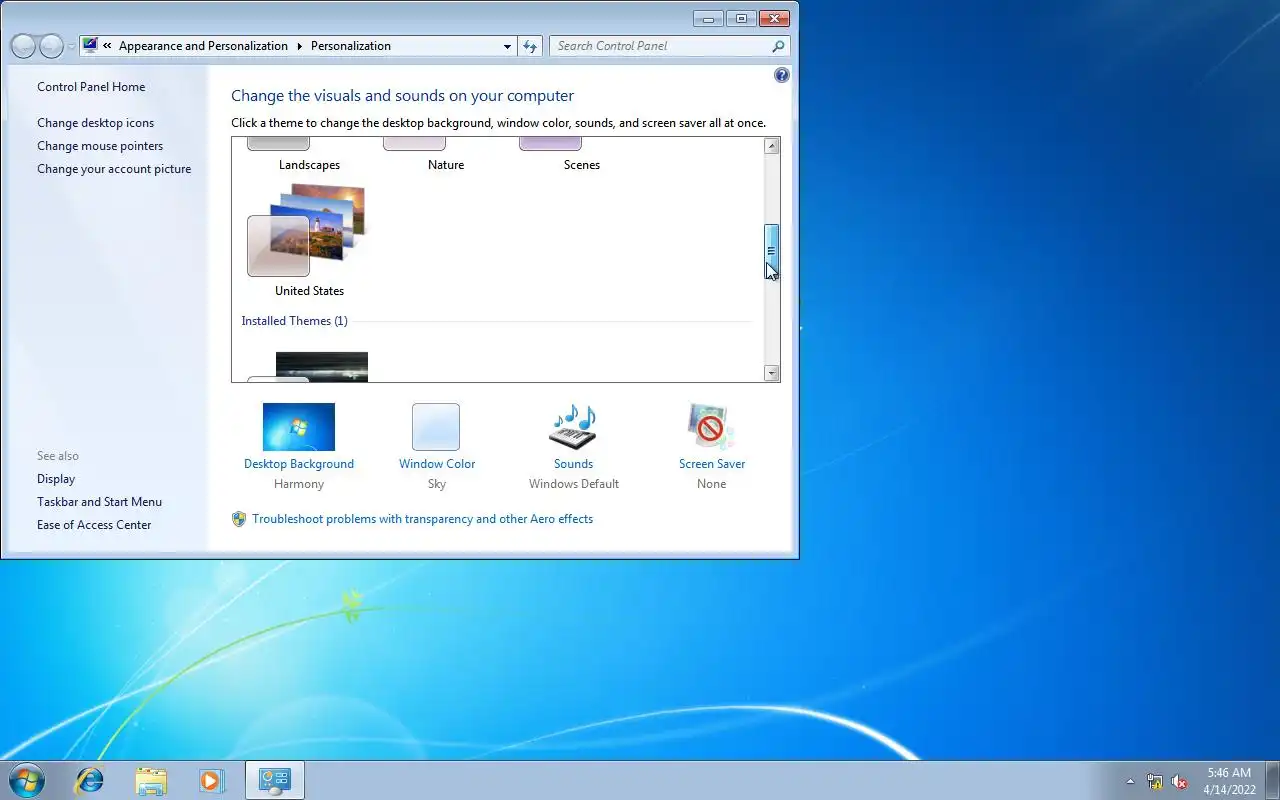This screenshot has height=800, width=1280.
Task: Open Taskbar and Start Menu link
Action: (x=99, y=502)
